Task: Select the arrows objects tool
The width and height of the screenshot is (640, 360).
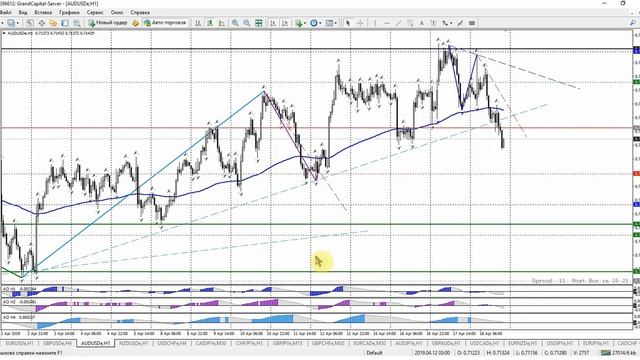Action: (x=445, y=23)
